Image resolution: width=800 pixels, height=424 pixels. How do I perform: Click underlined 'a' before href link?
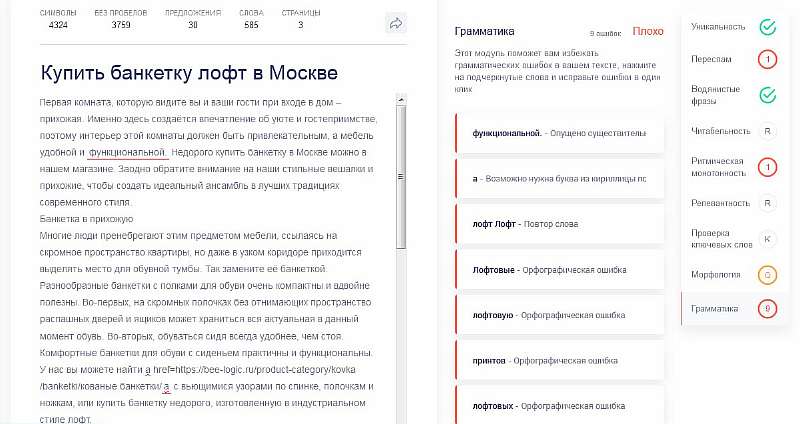[148, 369]
